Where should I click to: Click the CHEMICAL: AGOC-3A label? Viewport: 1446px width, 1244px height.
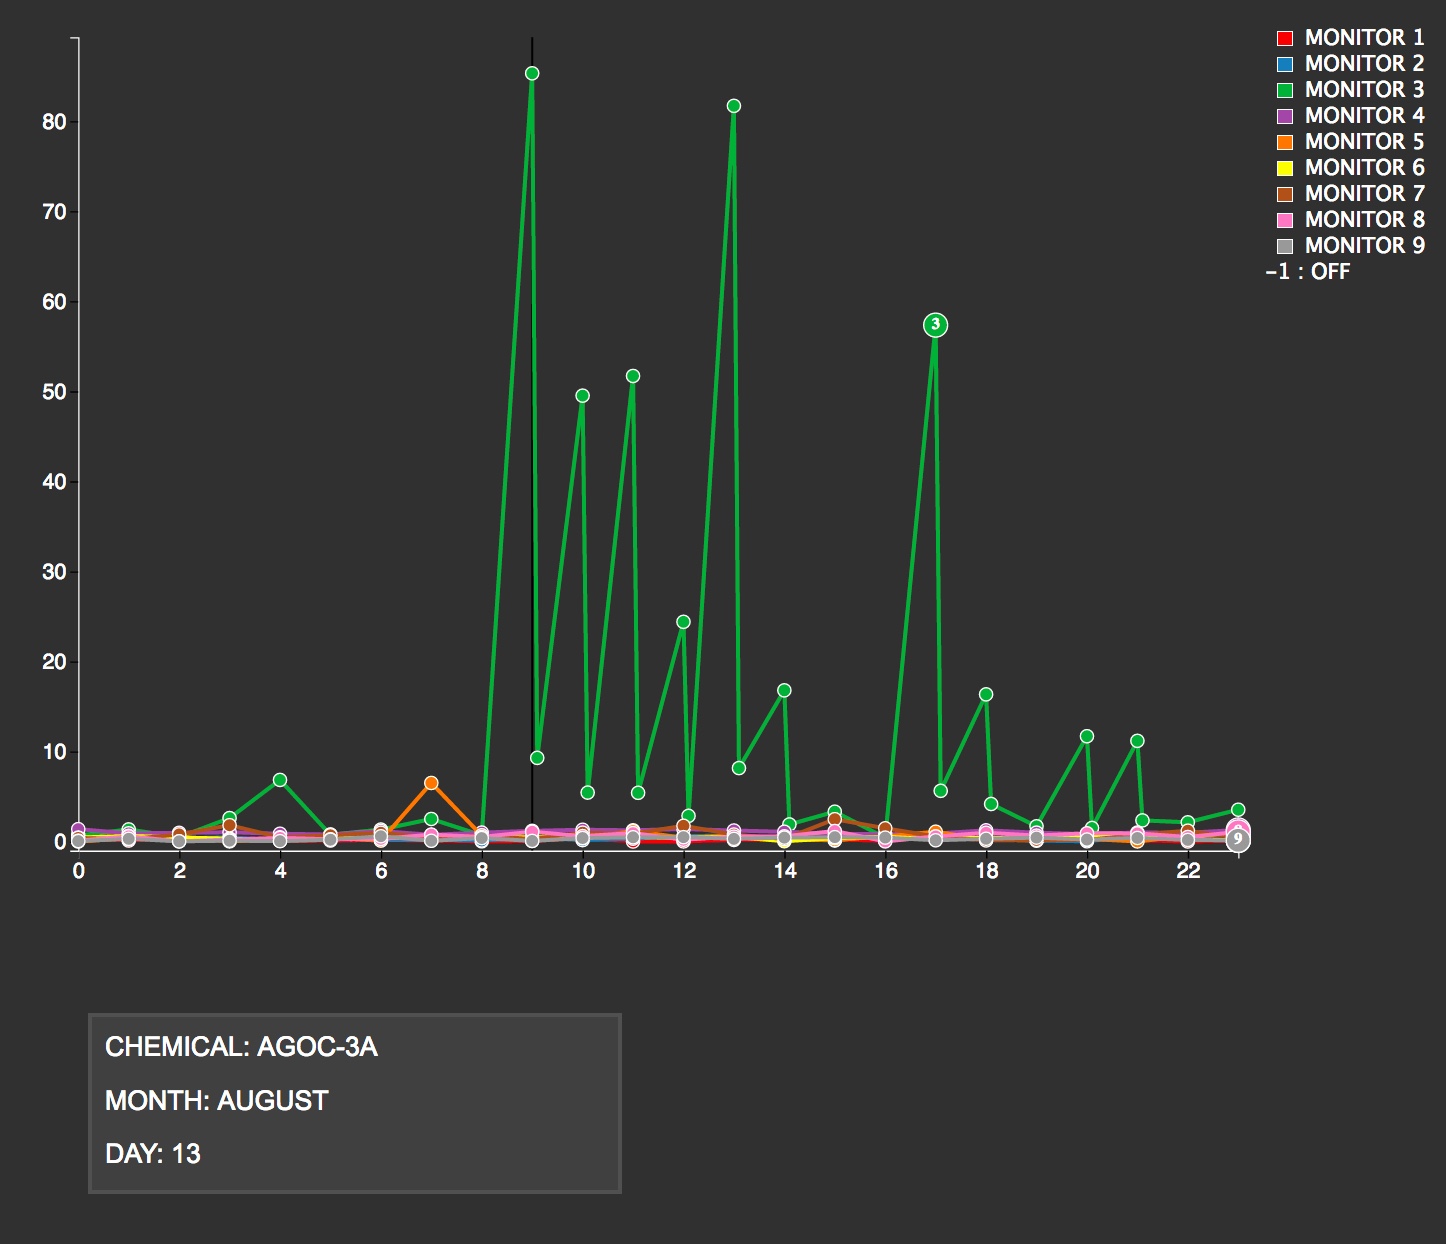[x=241, y=1047]
